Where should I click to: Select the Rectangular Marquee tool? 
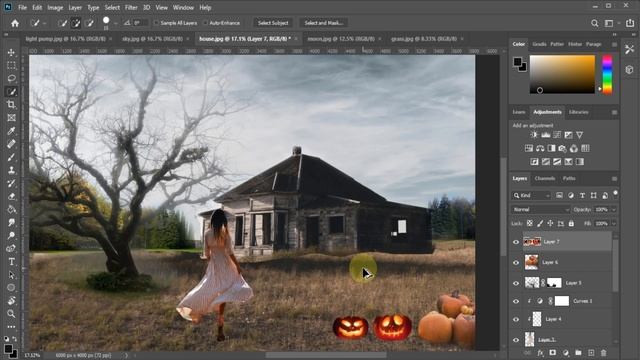11,65
